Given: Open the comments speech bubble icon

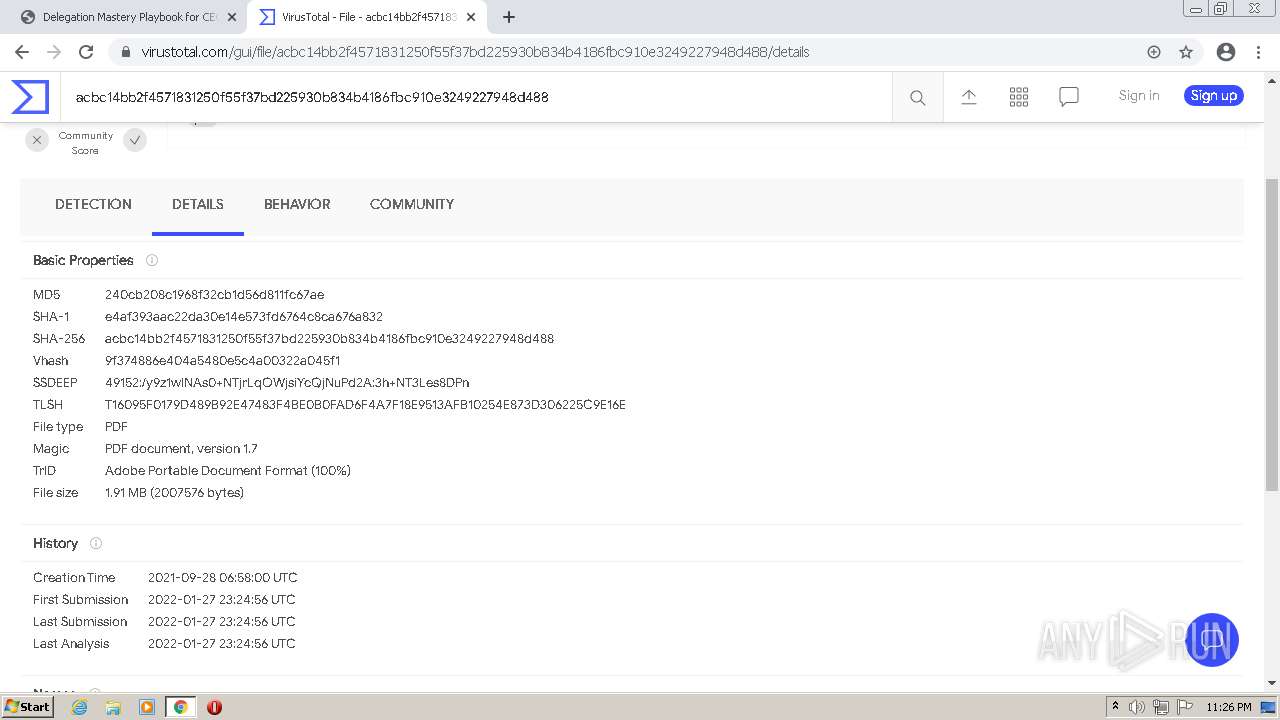Looking at the screenshot, I should click(x=1069, y=97).
